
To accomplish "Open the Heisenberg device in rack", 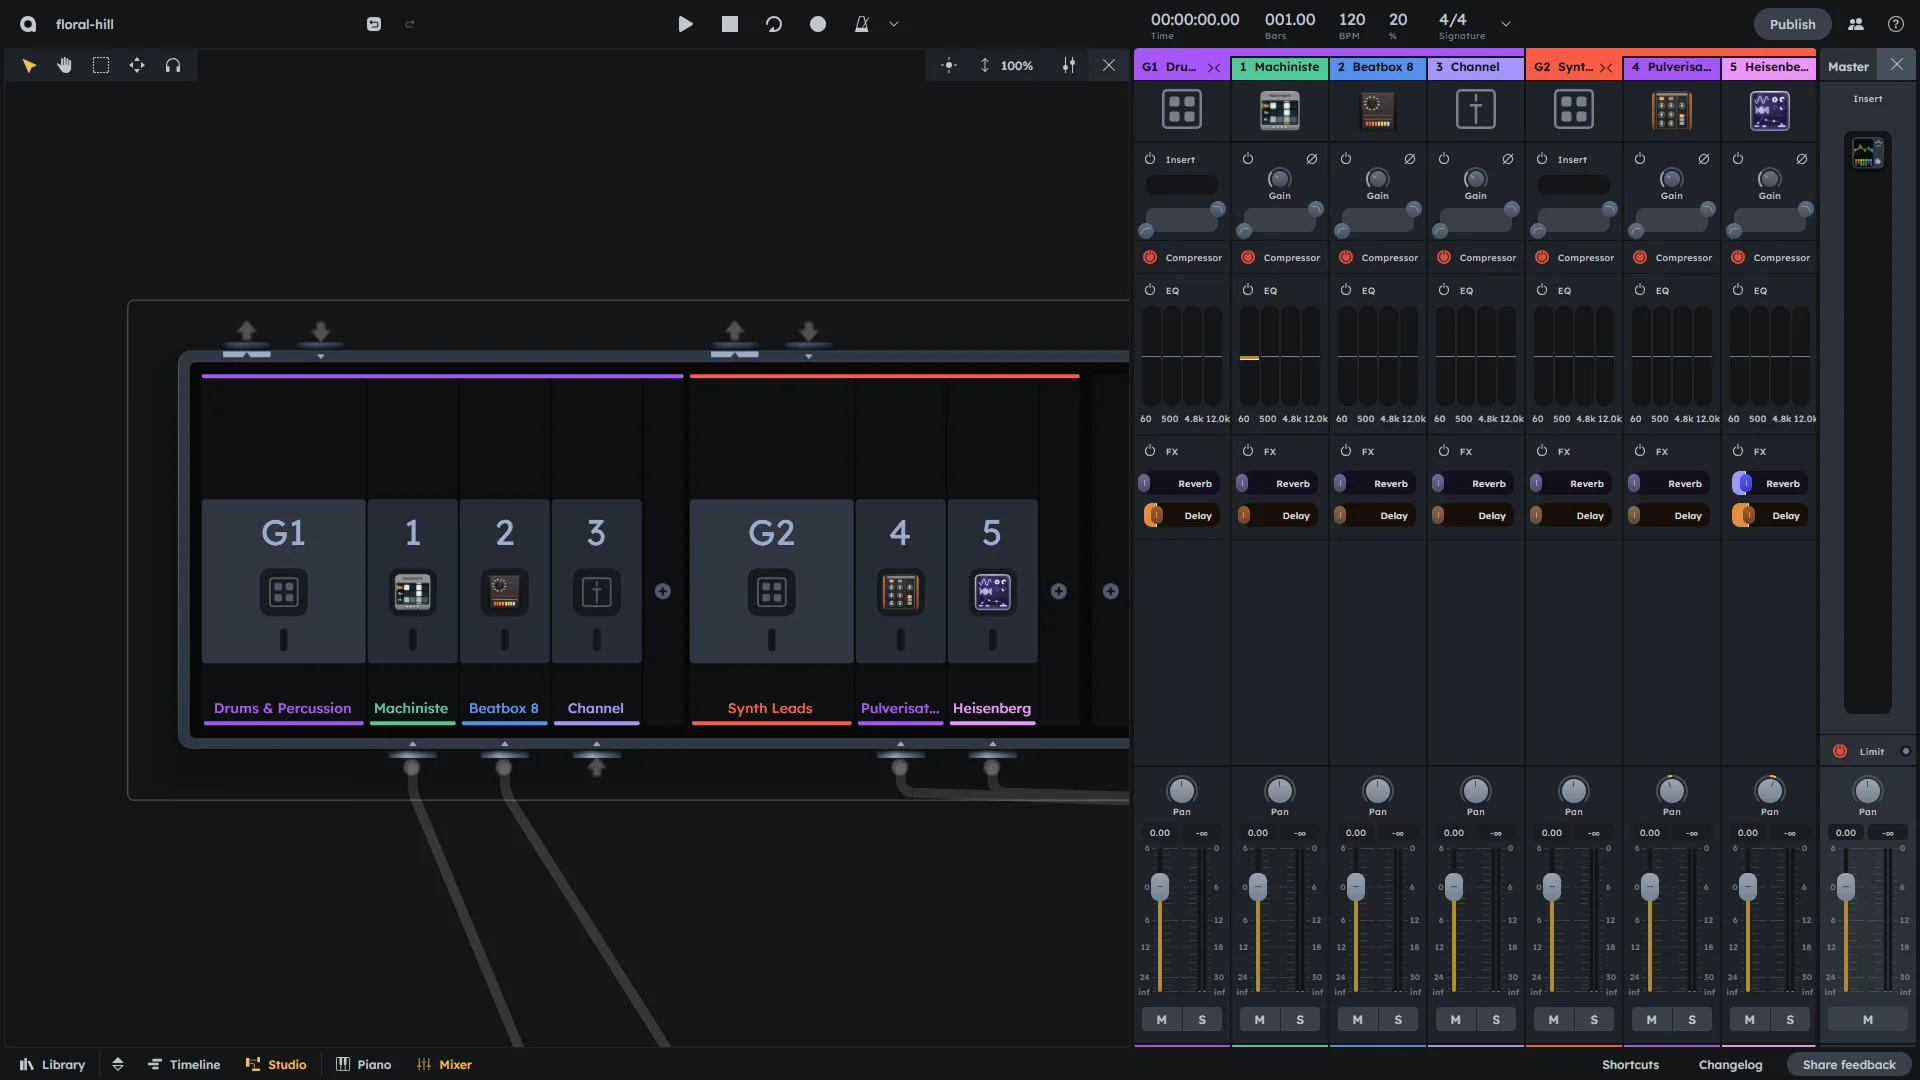I will pos(992,592).
